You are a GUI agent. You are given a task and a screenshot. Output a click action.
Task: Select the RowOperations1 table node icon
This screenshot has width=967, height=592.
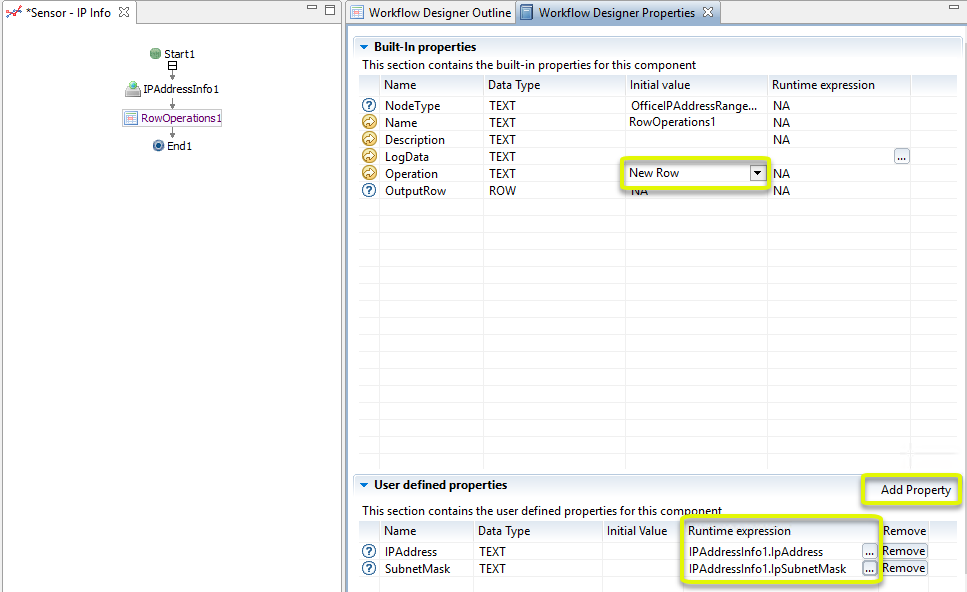tap(131, 118)
